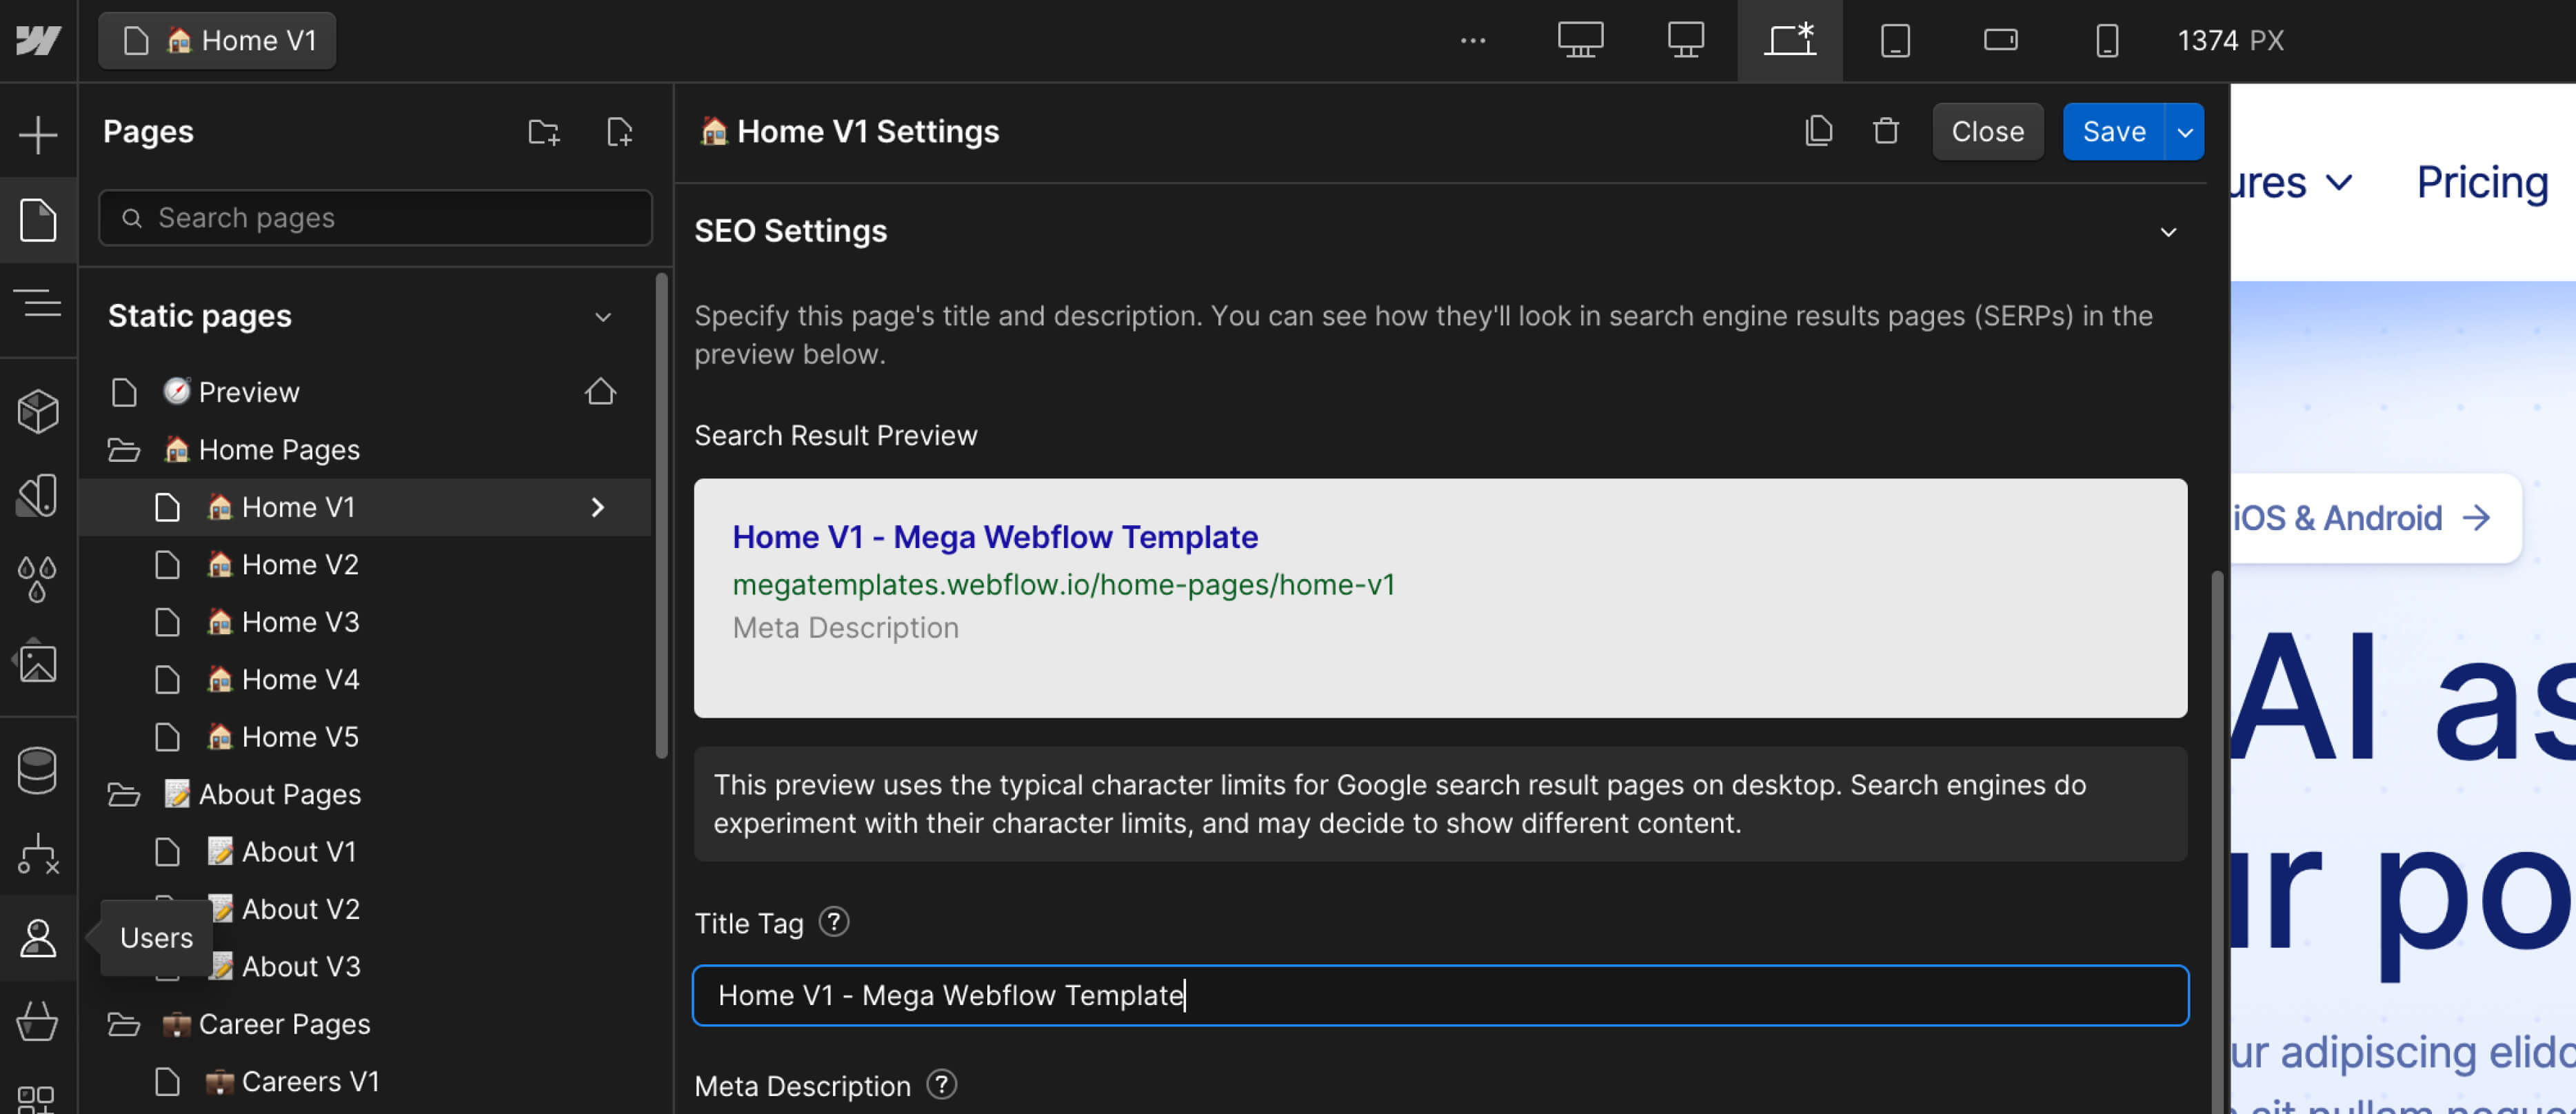Viewport: 2576px width, 1114px height.
Task: Switch to mobile portrait breakpoint
Action: pos(2107,40)
